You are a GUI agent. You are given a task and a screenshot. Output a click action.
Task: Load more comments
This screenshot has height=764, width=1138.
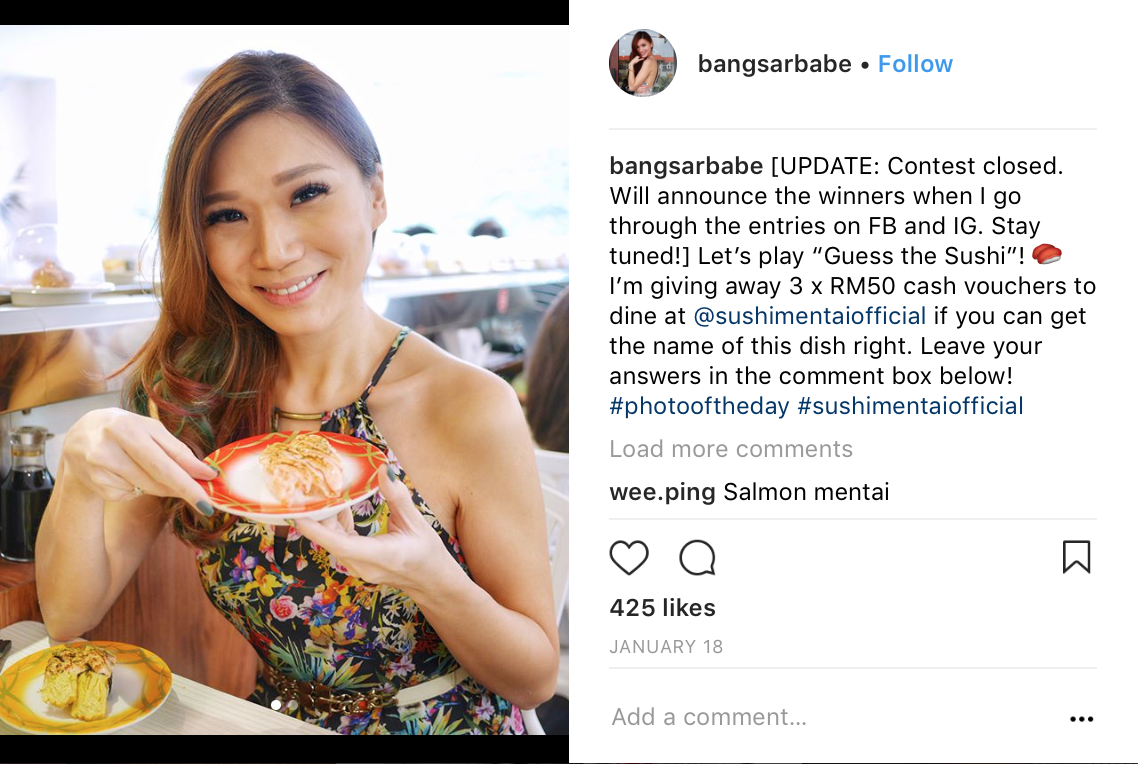[731, 448]
